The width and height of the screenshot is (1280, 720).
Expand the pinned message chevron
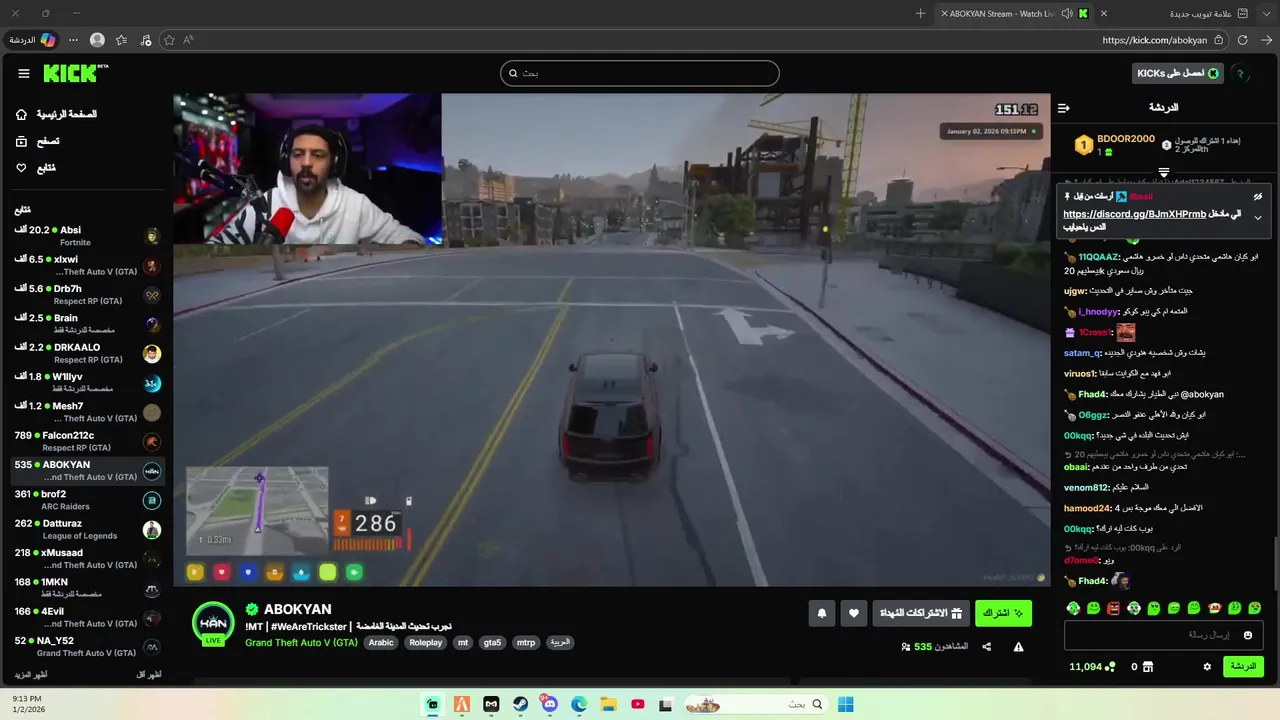pyautogui.click(x=1258, y=218)
